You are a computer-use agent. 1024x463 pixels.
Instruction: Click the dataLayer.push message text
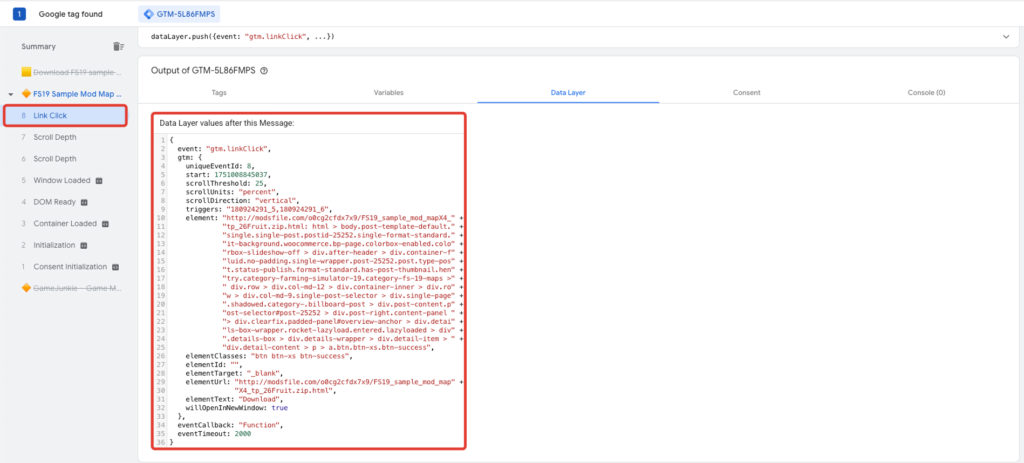pos(242,37)
